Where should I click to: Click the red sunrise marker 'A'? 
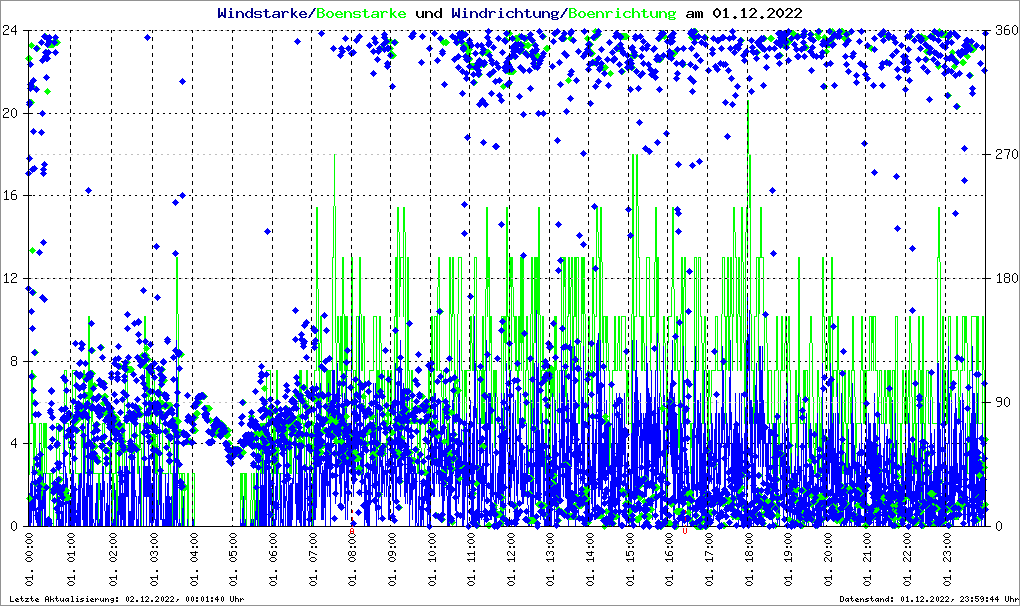click(x=352, y=531)
